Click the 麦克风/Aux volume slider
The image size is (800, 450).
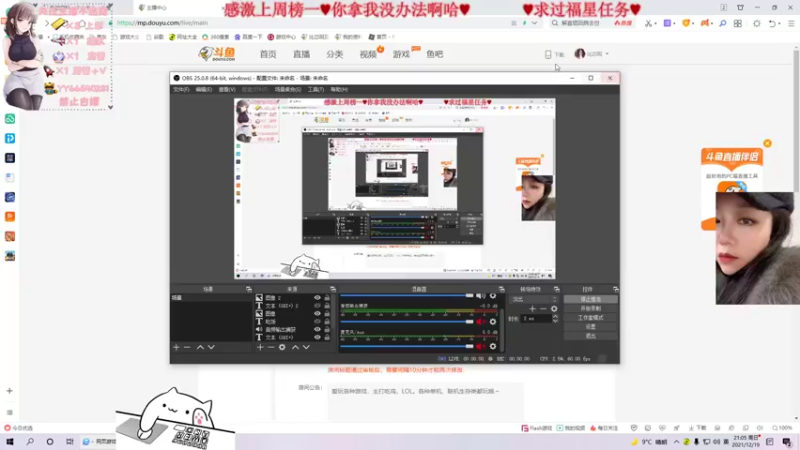coord(407,346)
